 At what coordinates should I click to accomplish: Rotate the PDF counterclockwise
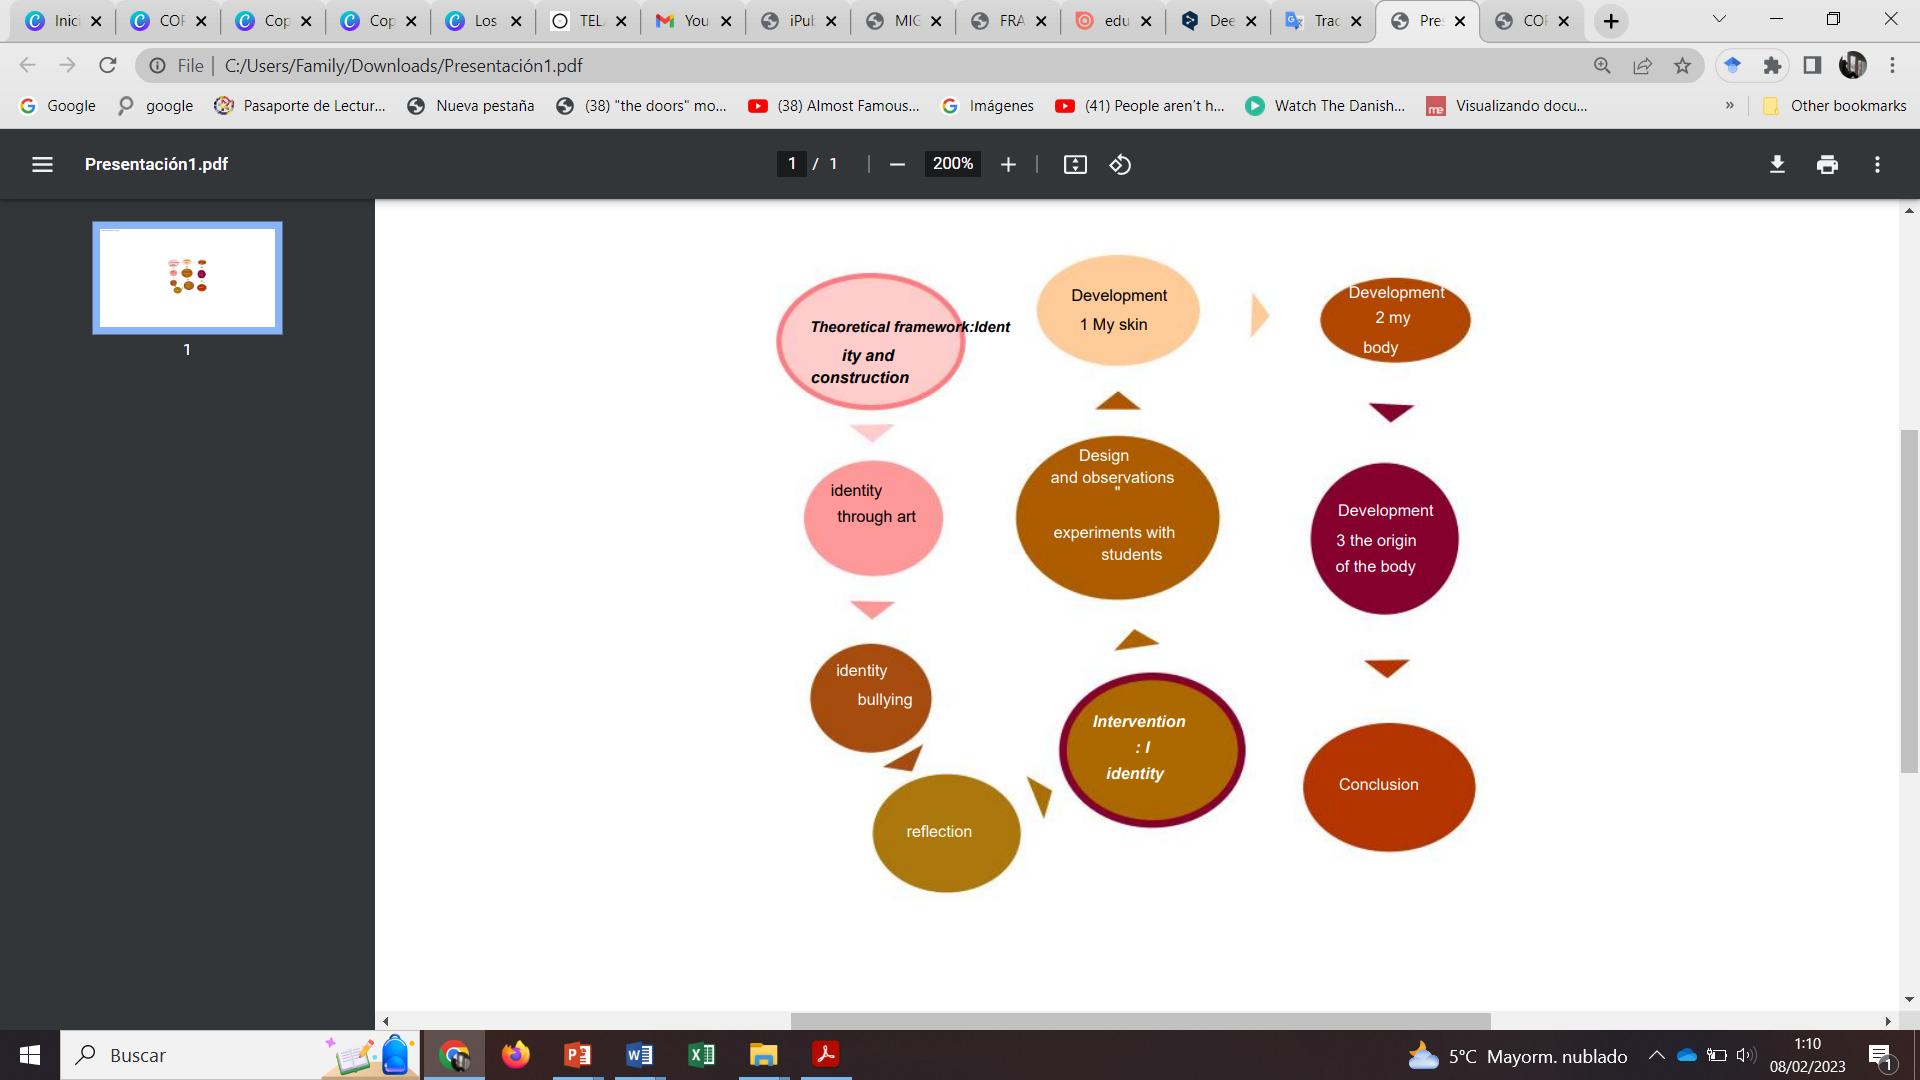1120,164
